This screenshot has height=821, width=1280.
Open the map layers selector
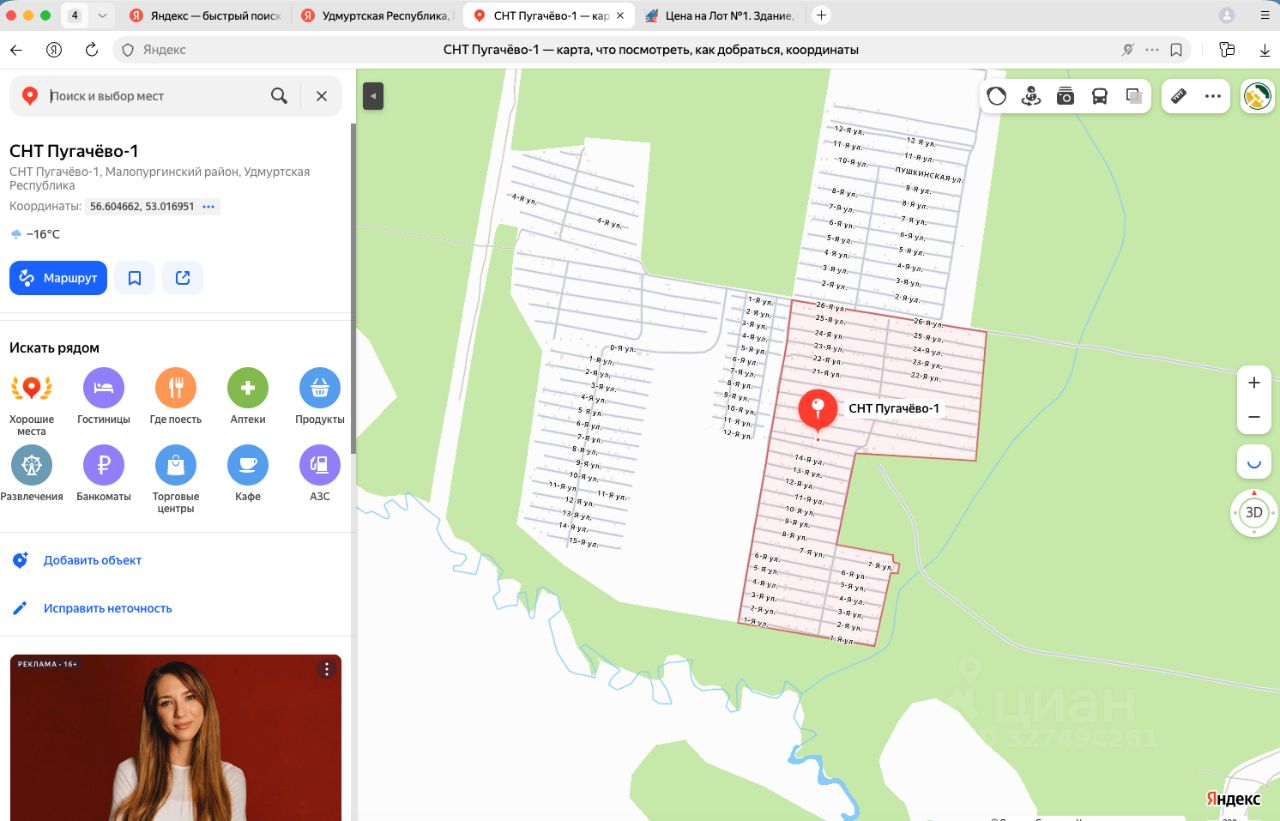(1133, 96)
